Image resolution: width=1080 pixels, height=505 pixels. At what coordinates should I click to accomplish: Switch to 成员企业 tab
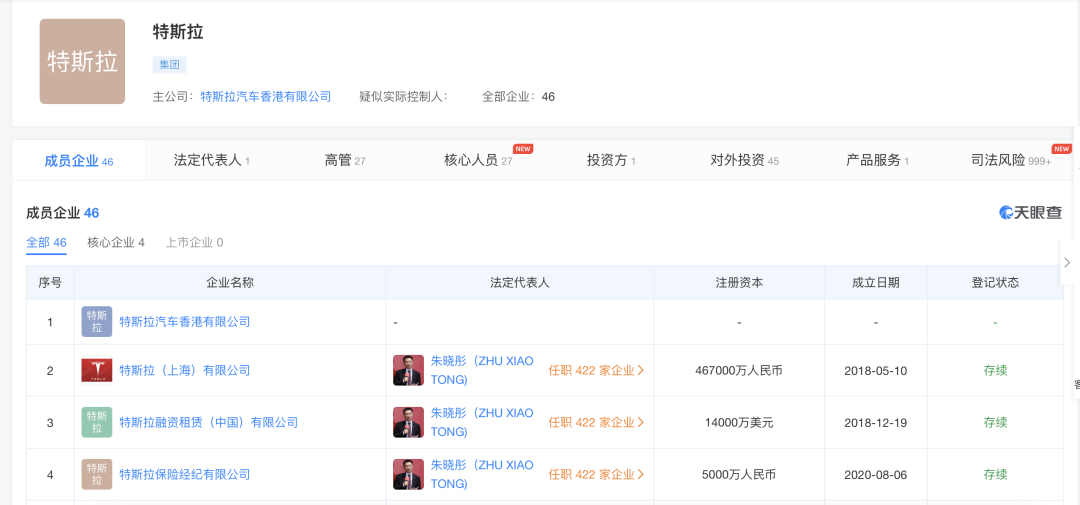coord(79,161)
